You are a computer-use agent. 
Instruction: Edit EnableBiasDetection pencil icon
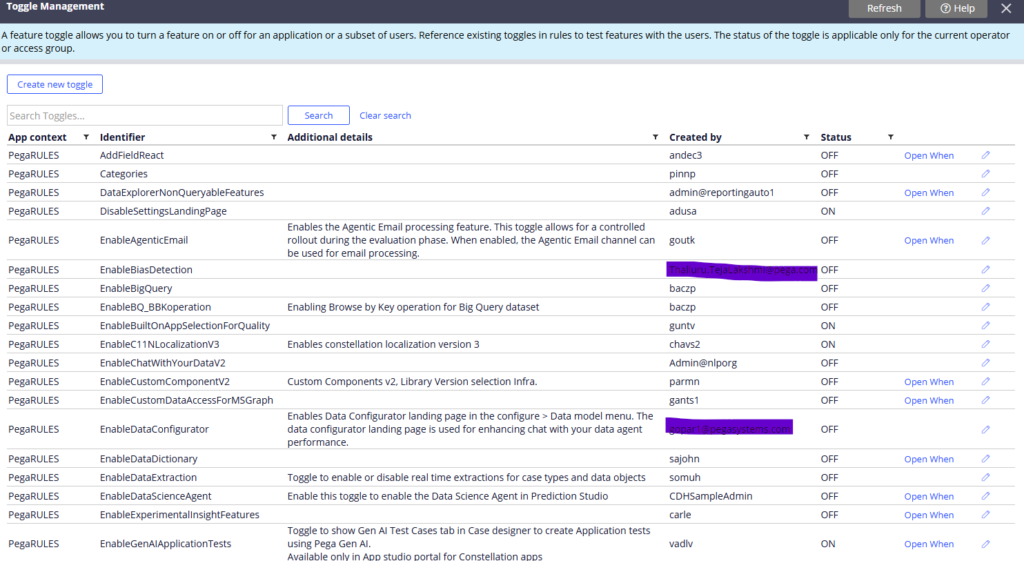(x=985, y=269)
